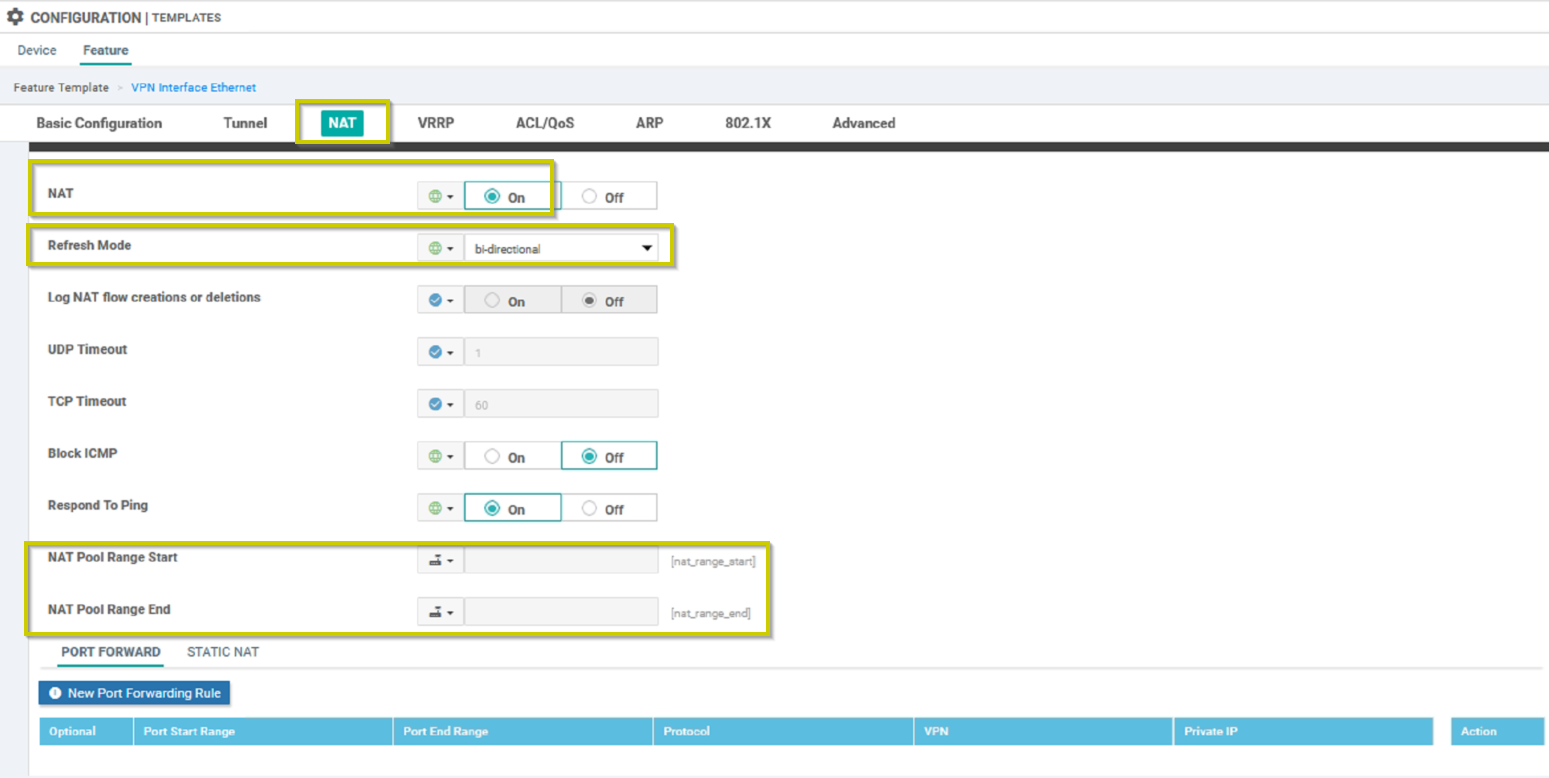Click the TEMPLATES heading text
The image size is (1549, 778).
pyautogui.click(x=187, y=18)
